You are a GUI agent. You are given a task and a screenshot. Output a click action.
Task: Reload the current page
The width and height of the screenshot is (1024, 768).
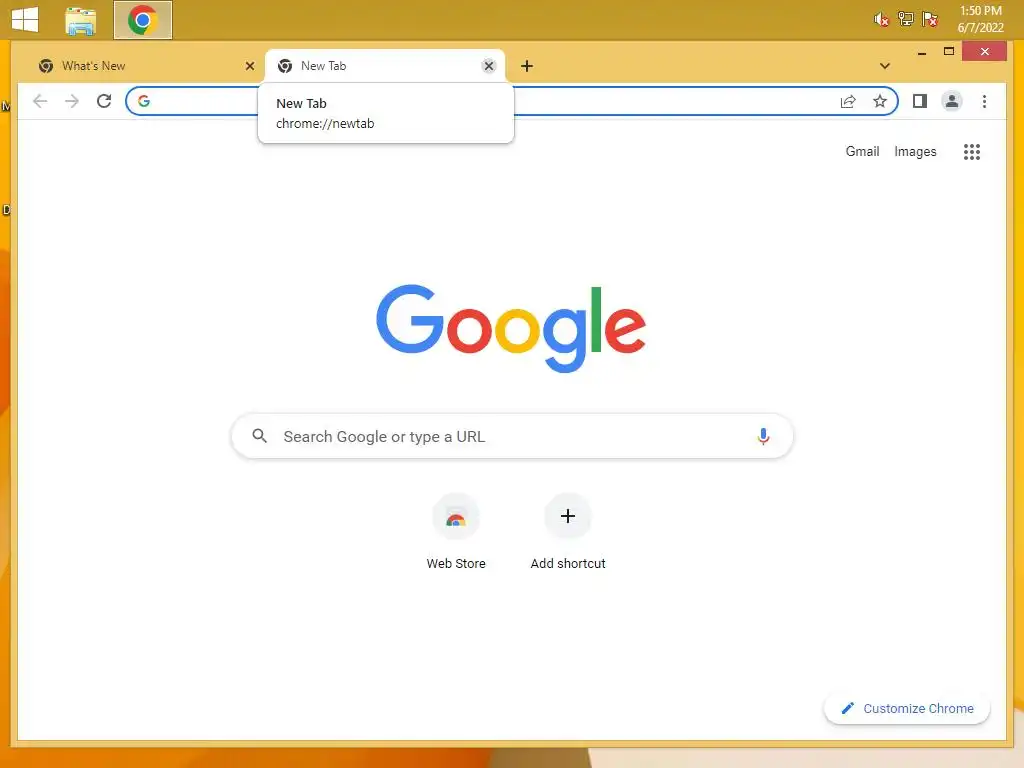coord(104,101)
